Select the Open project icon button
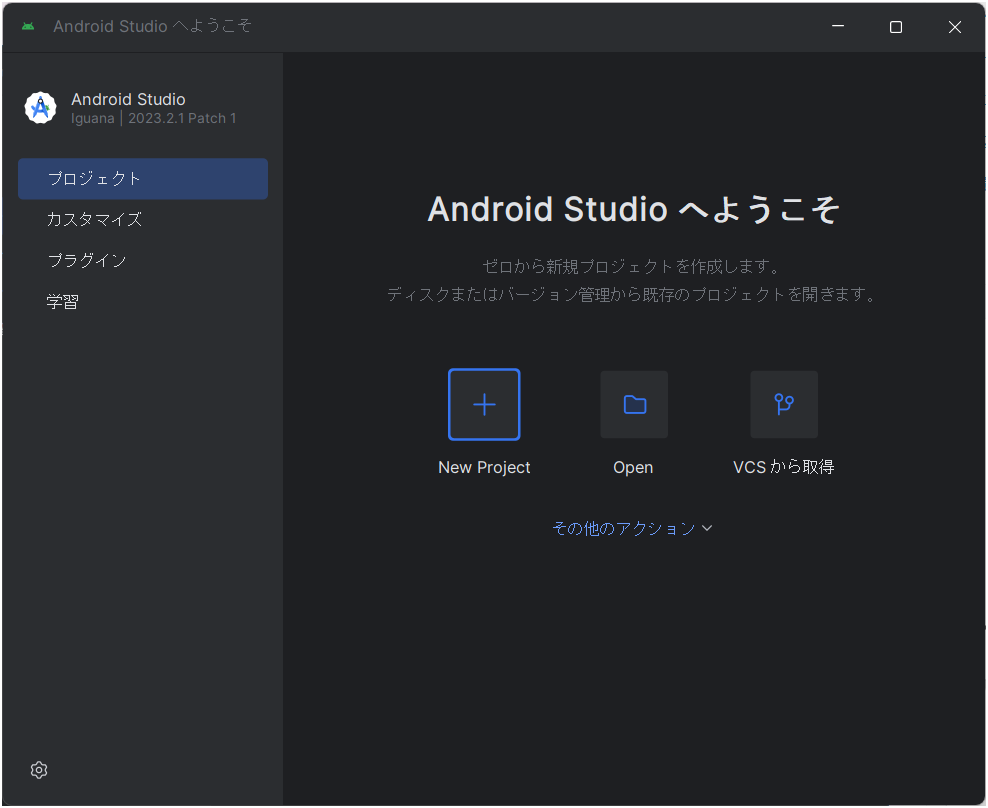988x808 pixels. tap(633, 404)
